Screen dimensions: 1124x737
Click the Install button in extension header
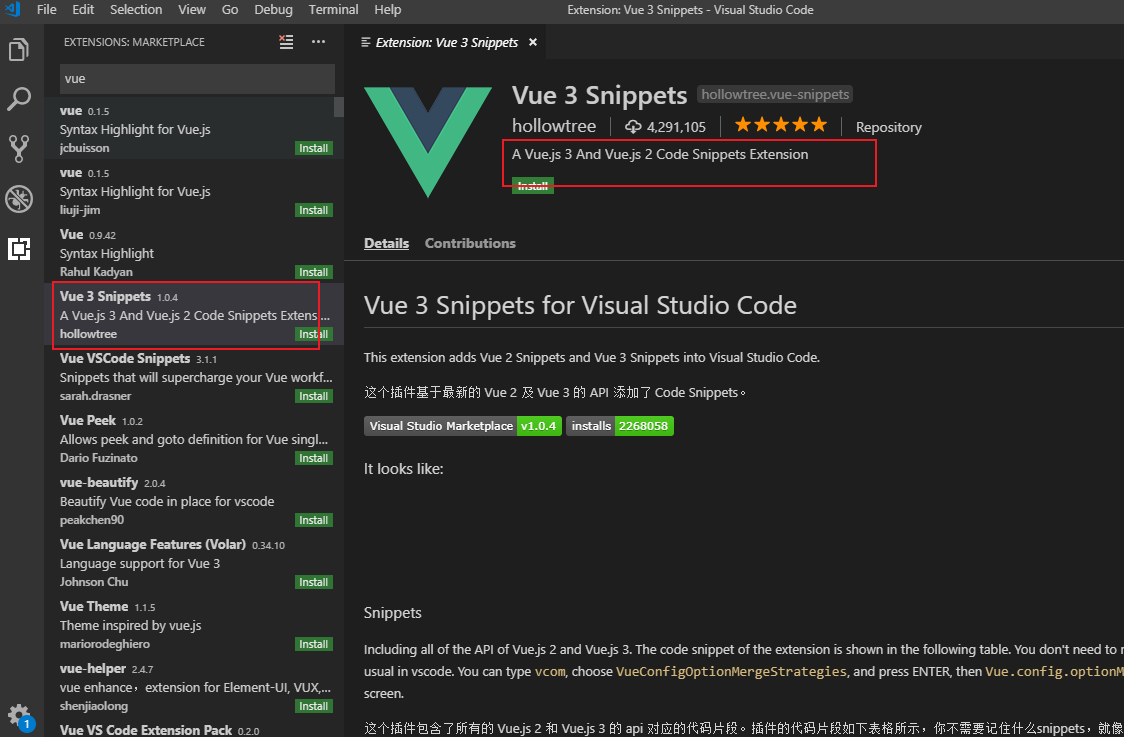[533, 186]
